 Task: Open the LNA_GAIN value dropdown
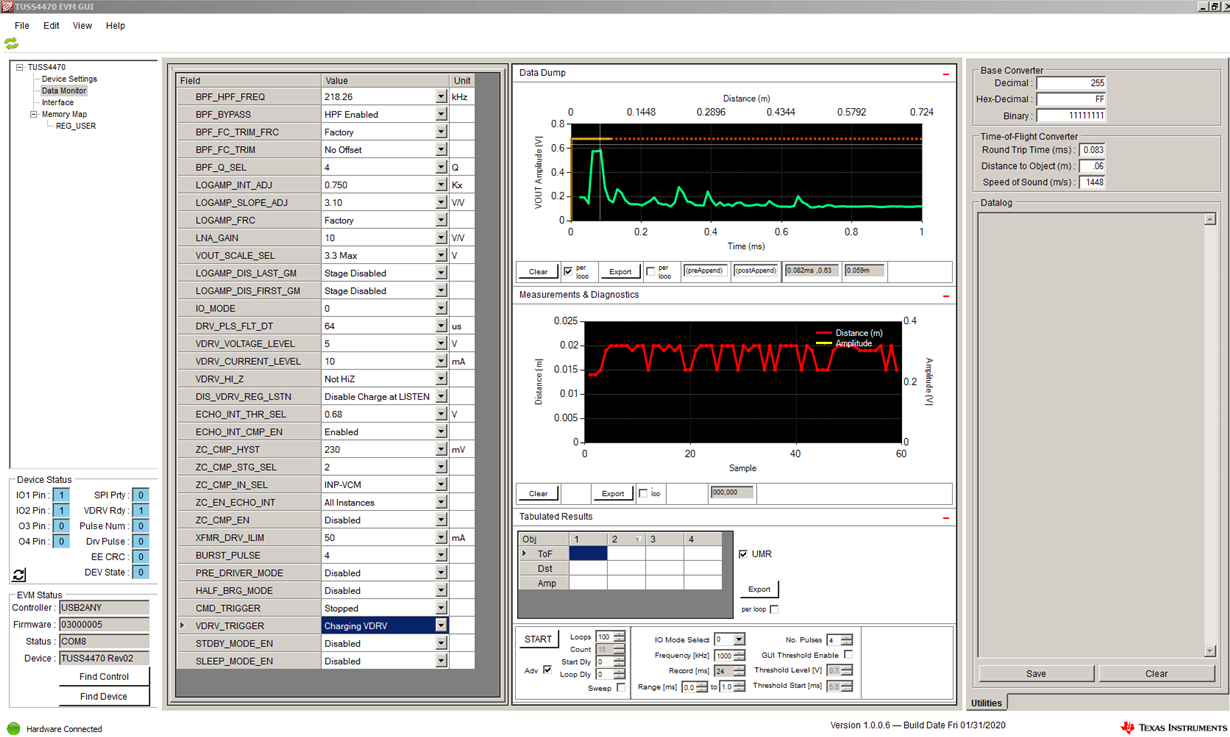point(441,238)
